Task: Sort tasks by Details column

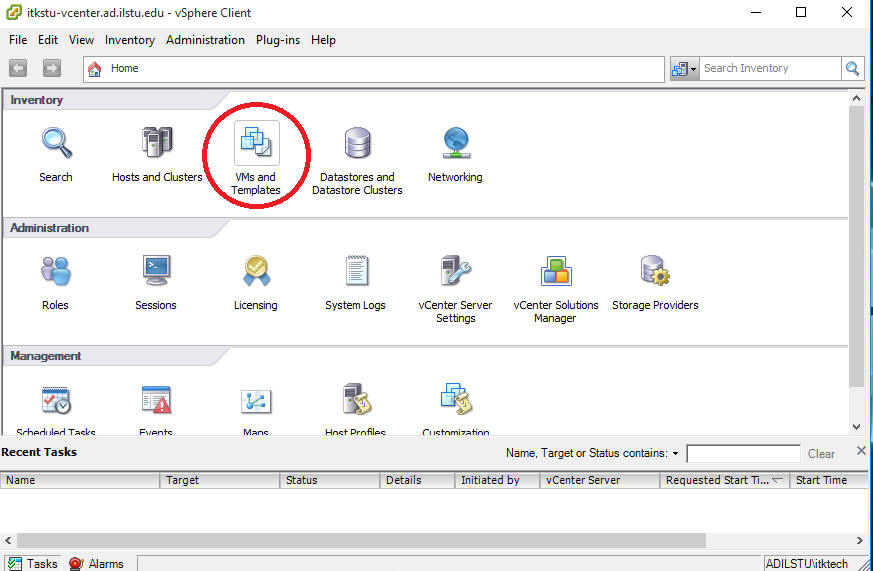Action: tap(417, 480)
